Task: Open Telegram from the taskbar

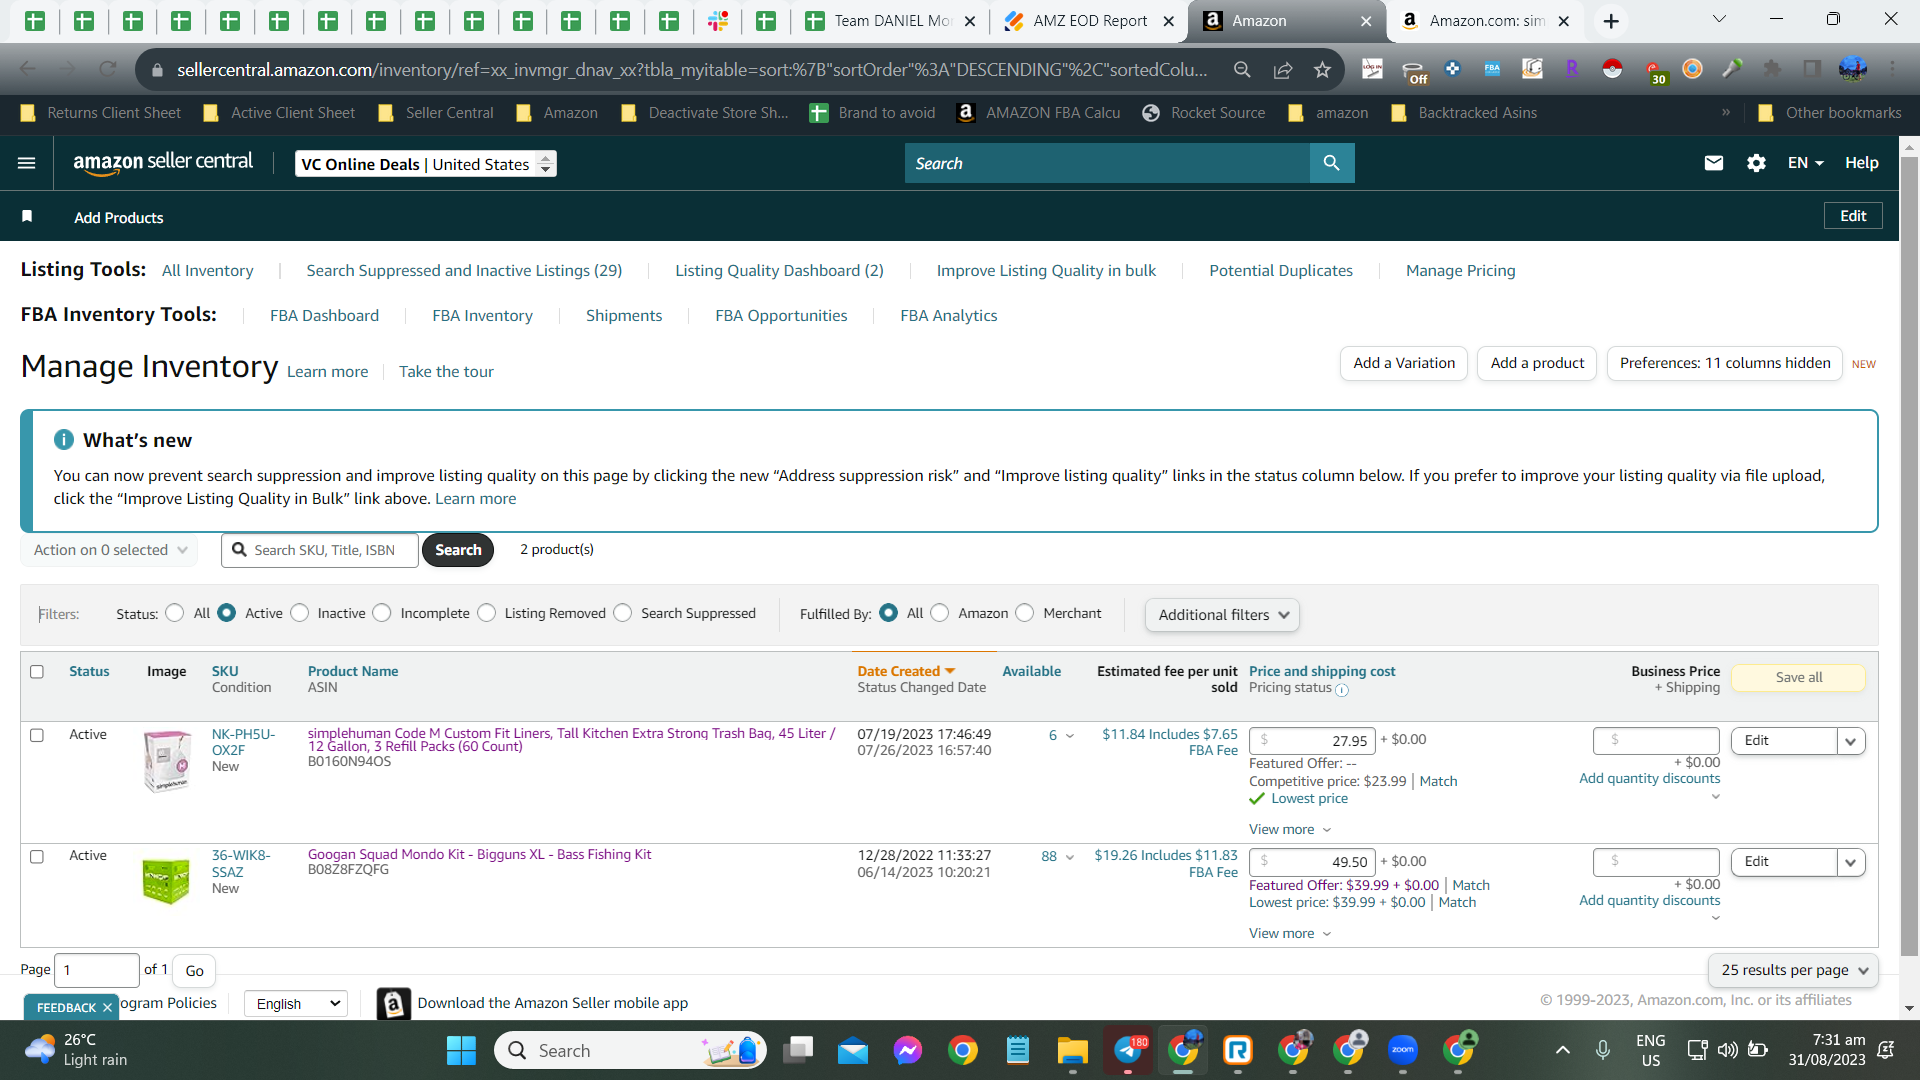Action: 1128,1050
